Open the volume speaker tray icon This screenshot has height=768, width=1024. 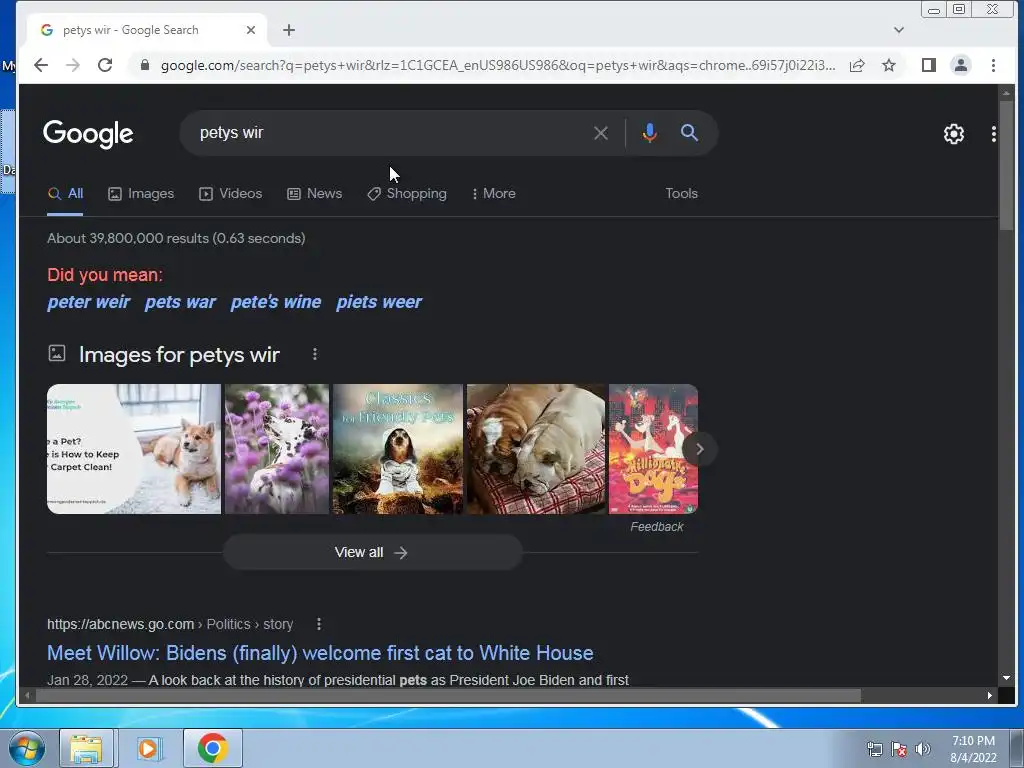923,749
